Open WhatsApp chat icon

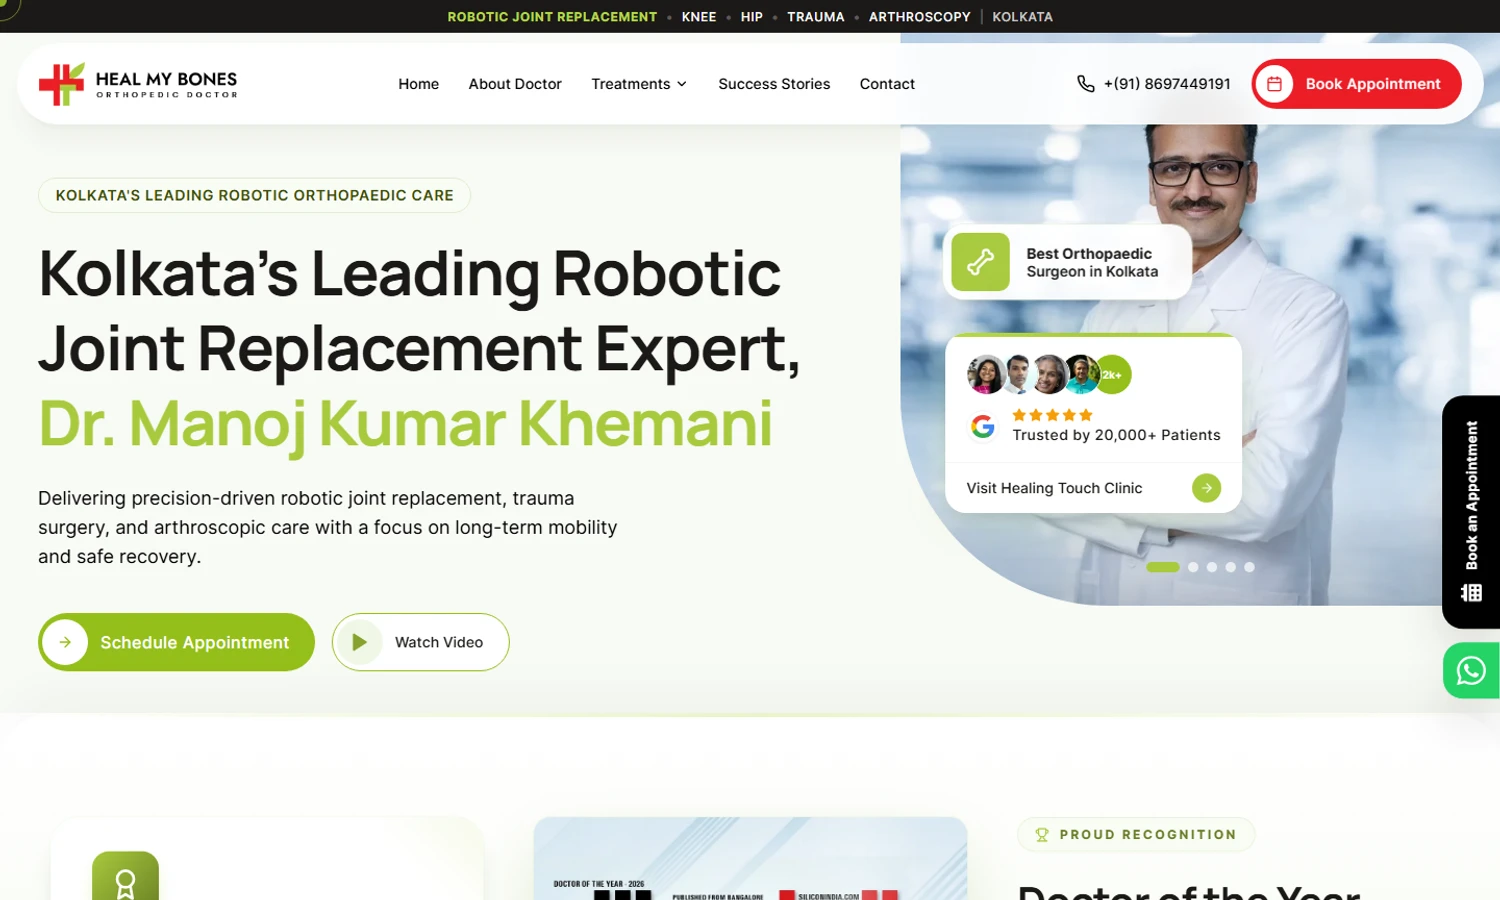(1471, 670)
